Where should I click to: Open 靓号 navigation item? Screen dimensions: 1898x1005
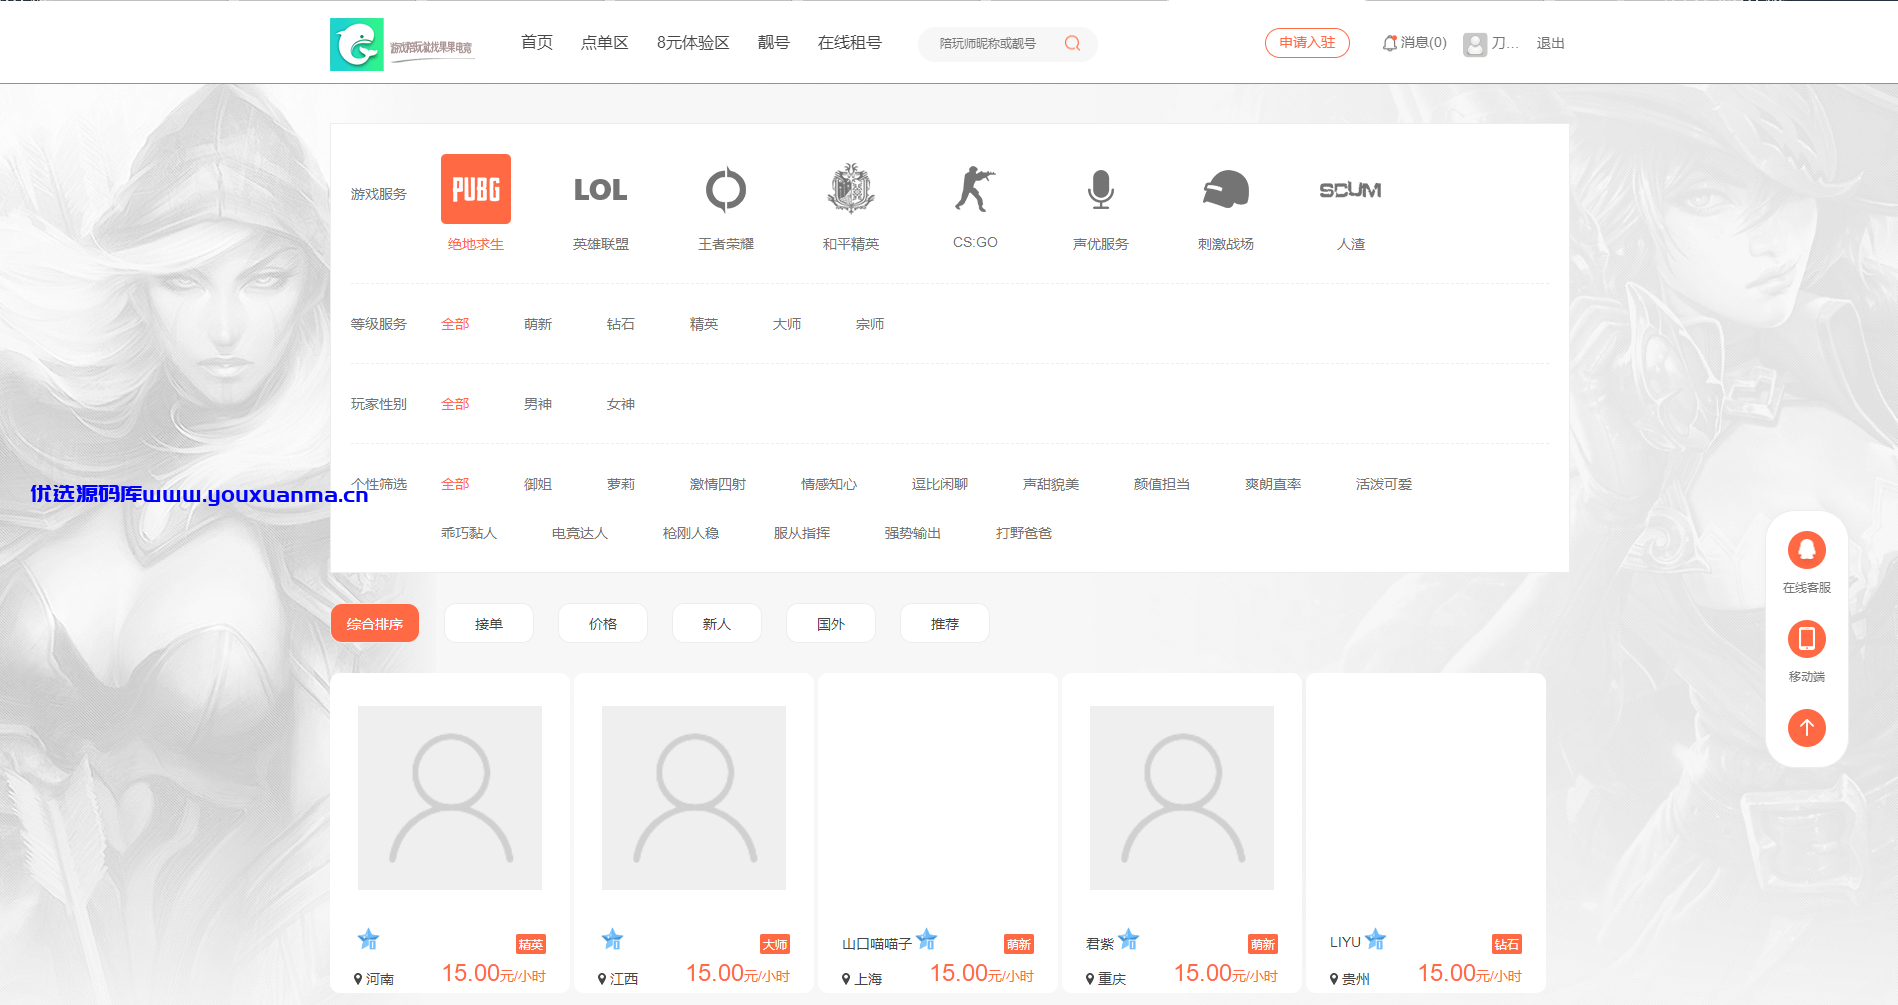point(774,42)
